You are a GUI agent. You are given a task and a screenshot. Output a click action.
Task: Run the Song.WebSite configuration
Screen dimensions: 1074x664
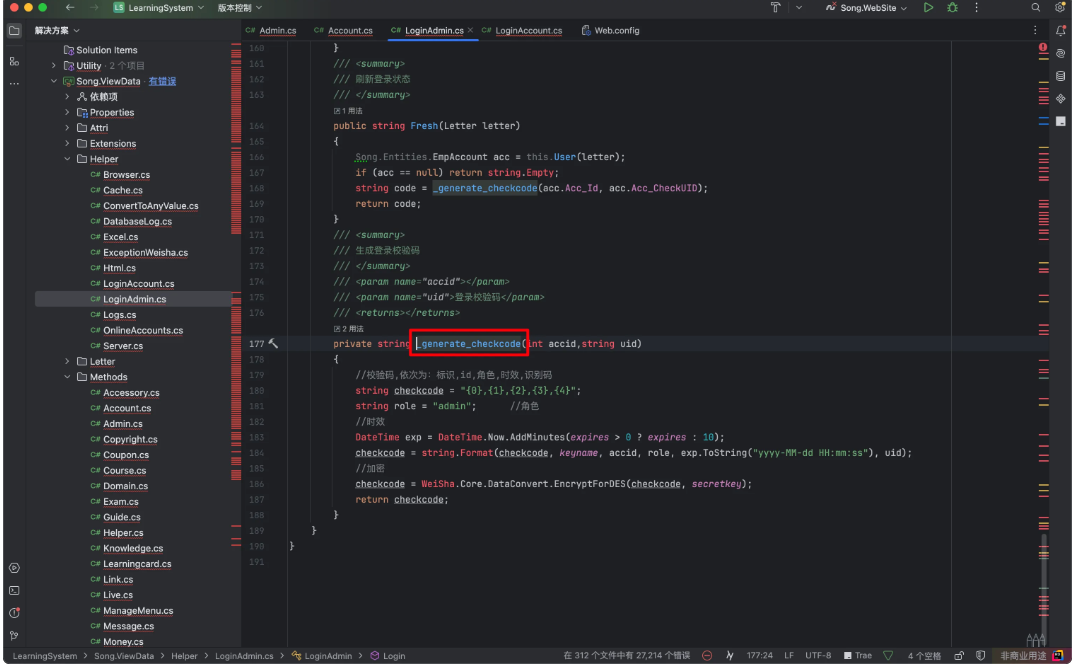click(928, 8)
